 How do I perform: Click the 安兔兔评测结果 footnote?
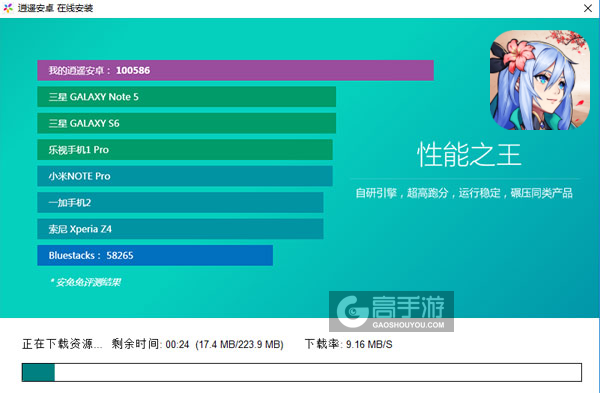point(85,282)
